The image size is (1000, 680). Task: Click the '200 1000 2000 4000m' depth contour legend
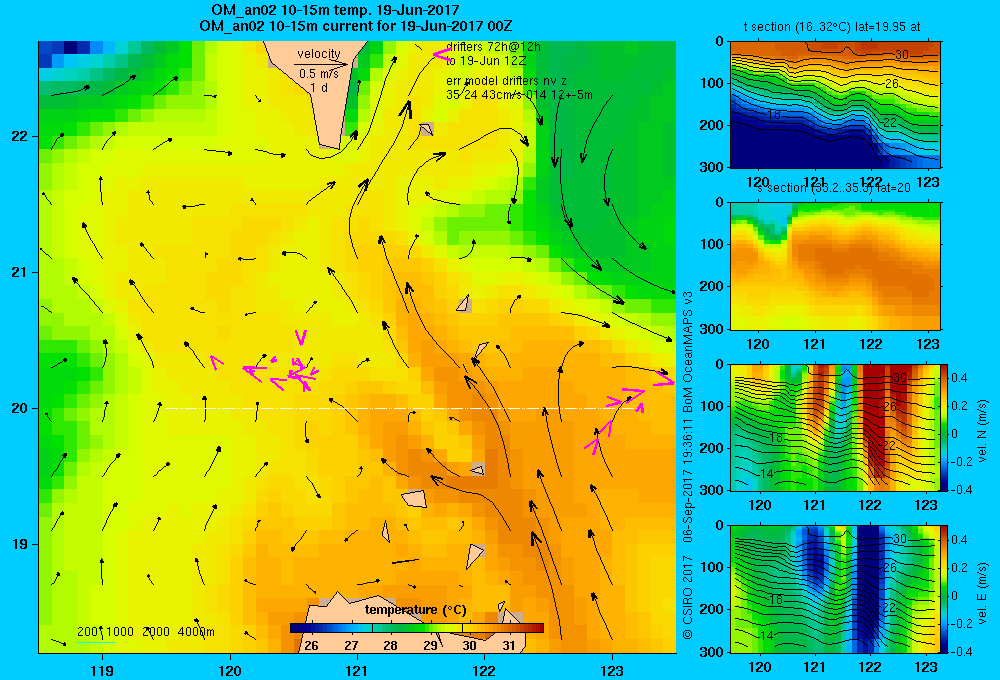point(145,632)
